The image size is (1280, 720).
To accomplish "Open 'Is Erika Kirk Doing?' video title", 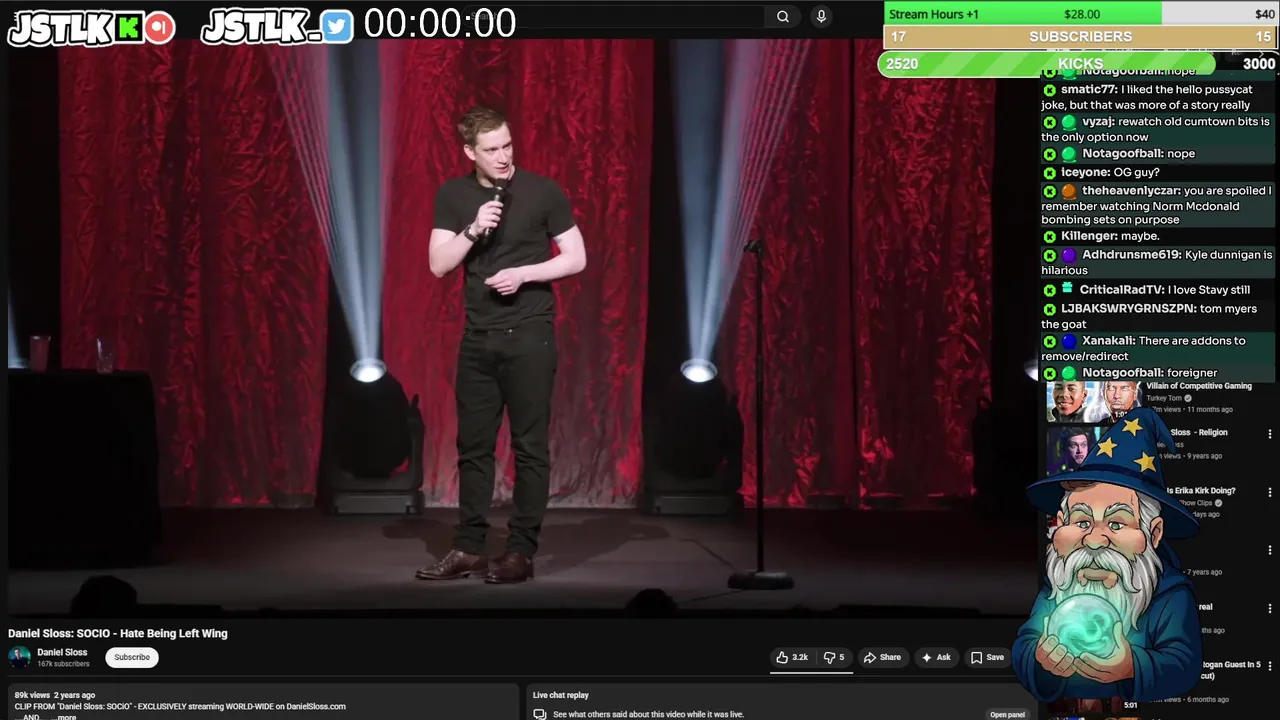I will tap(1200, 491).
